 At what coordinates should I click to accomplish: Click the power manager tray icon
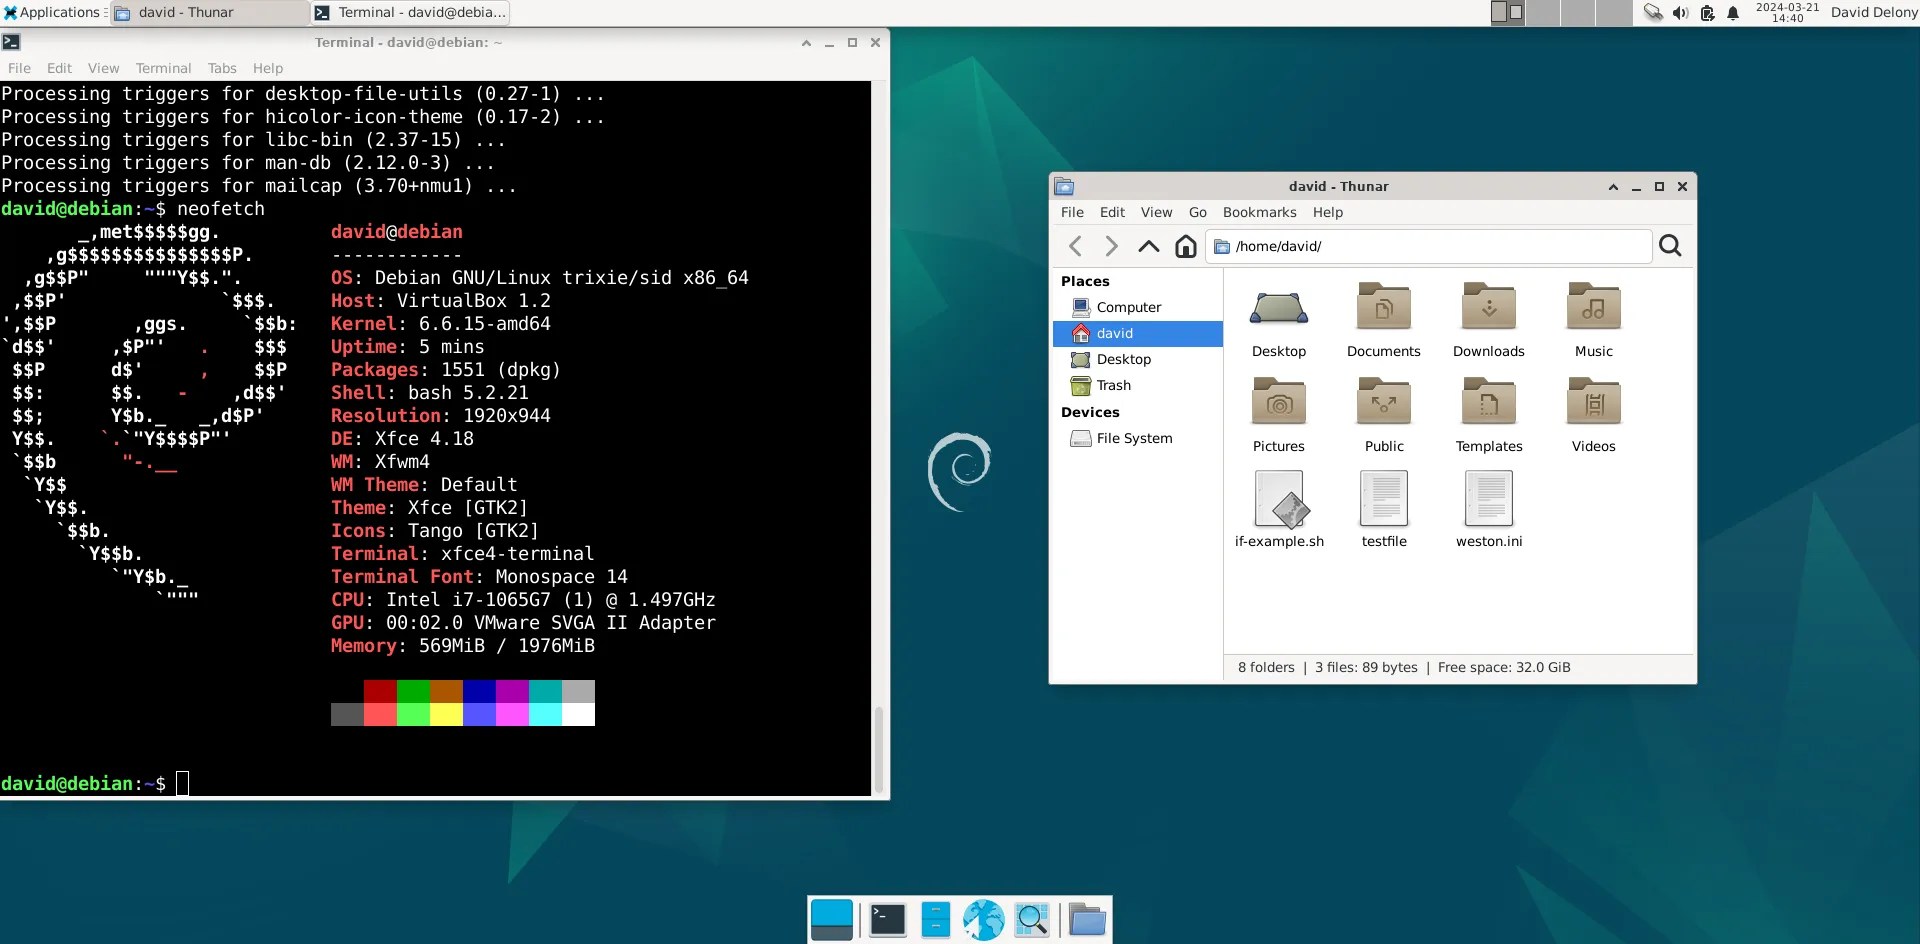coord(1707,13)
